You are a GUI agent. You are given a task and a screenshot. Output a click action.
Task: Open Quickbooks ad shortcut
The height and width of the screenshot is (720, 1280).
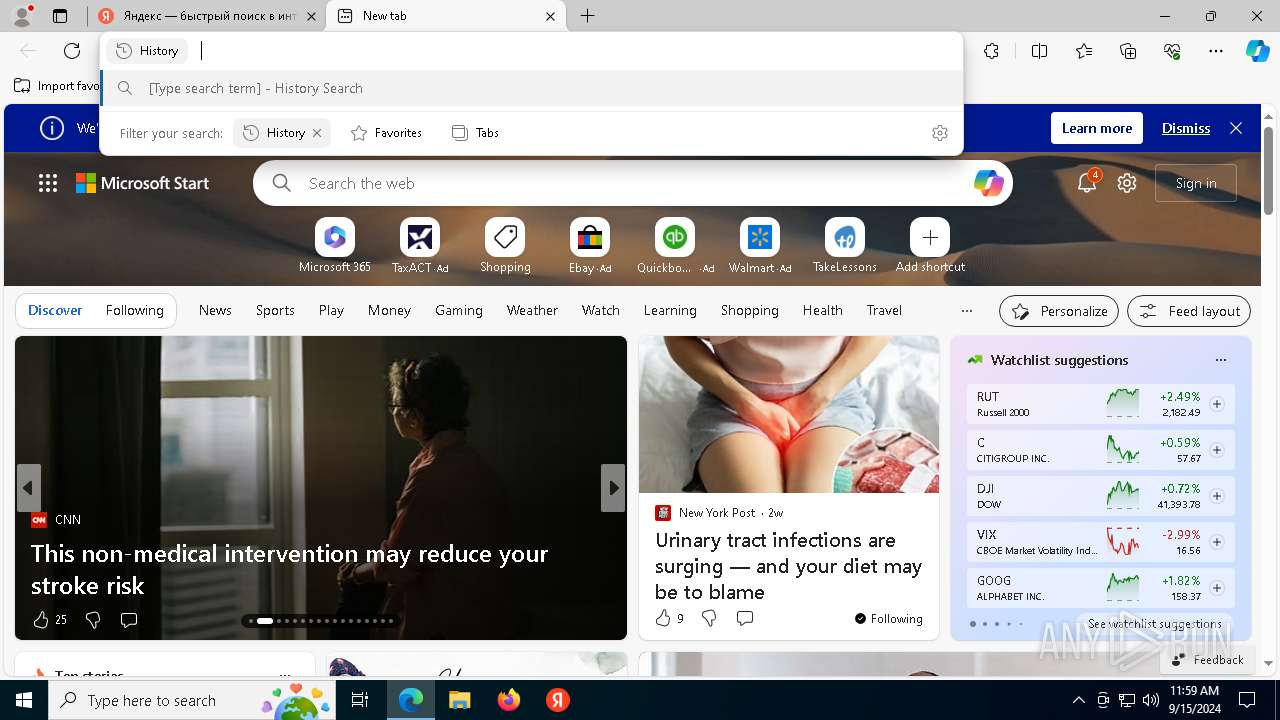coord(675,246)
